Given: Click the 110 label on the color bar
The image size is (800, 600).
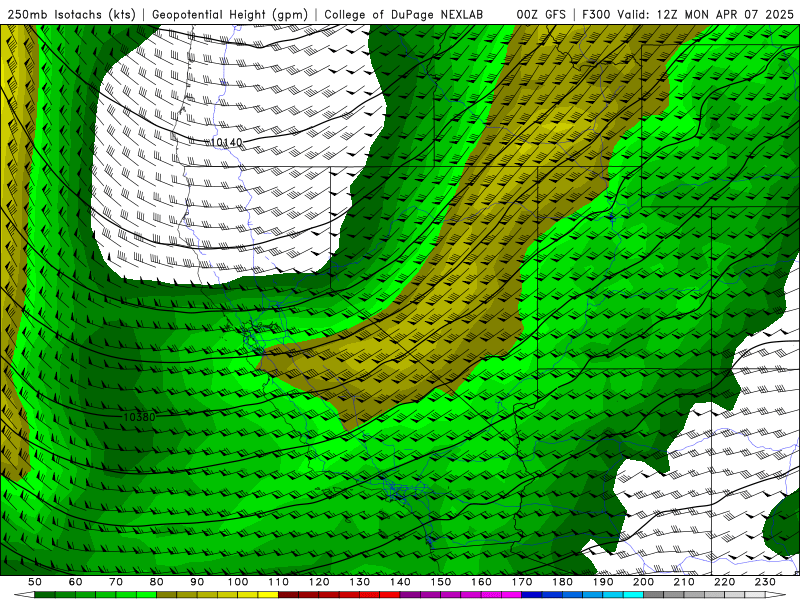Looking at the screenshot, I should (278, 582).
